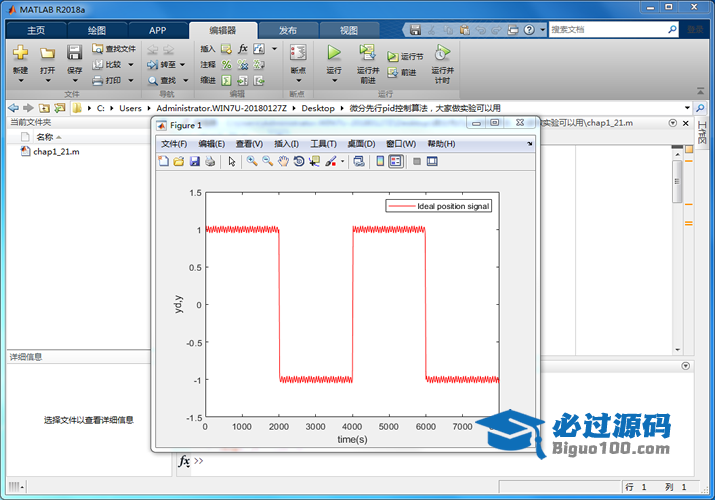The image size is (715, 500).
Task: Click the Breakpoints (断点) icon
Action: click(x=298, y=53)
